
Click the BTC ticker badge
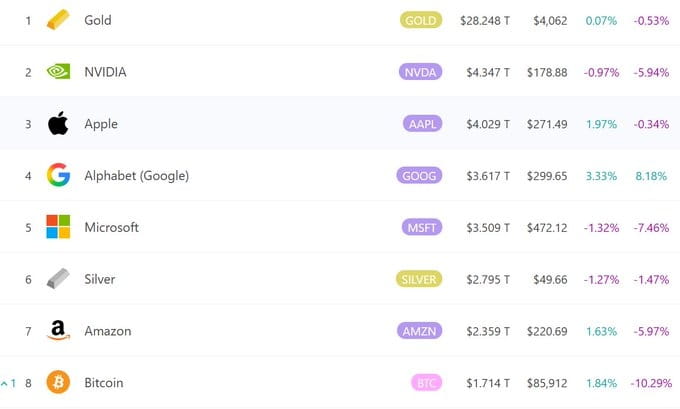click(x=426, y=383)
